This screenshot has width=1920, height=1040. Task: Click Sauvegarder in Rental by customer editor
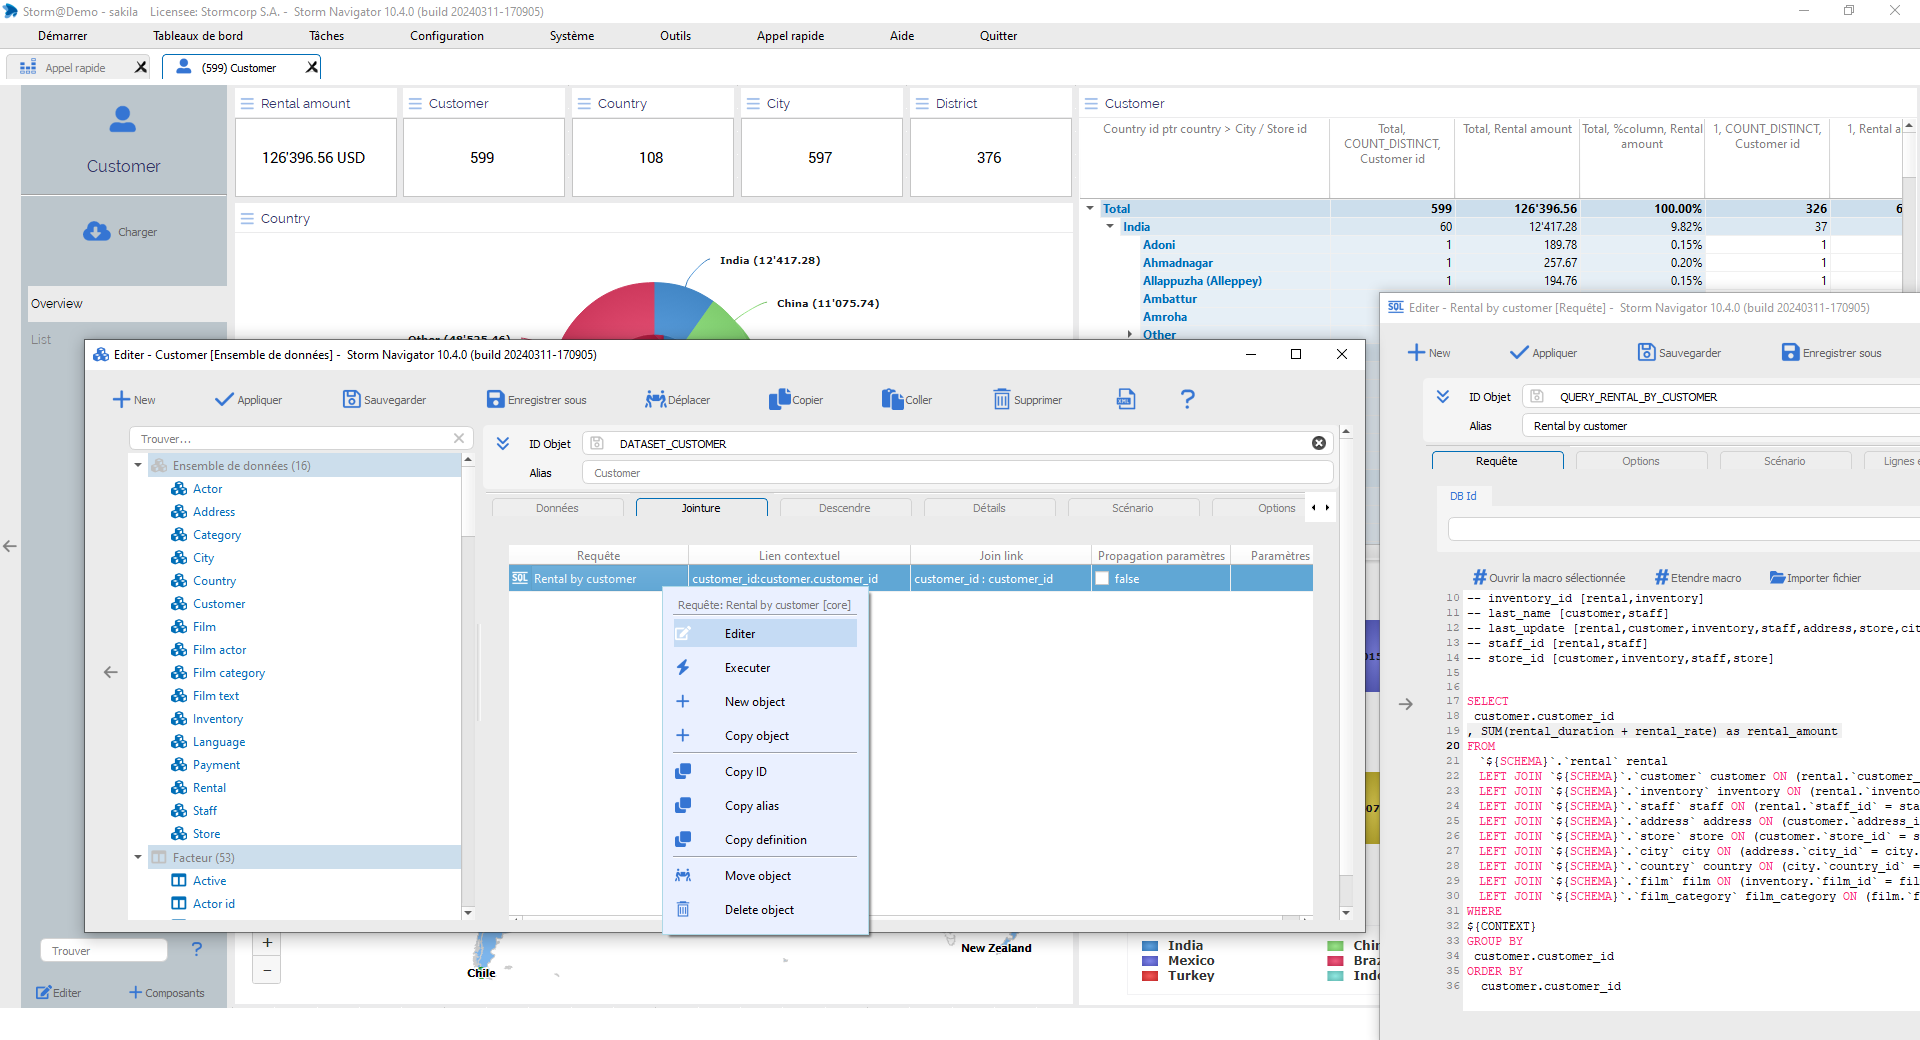pyautogui.click(x=1679, y=353)
